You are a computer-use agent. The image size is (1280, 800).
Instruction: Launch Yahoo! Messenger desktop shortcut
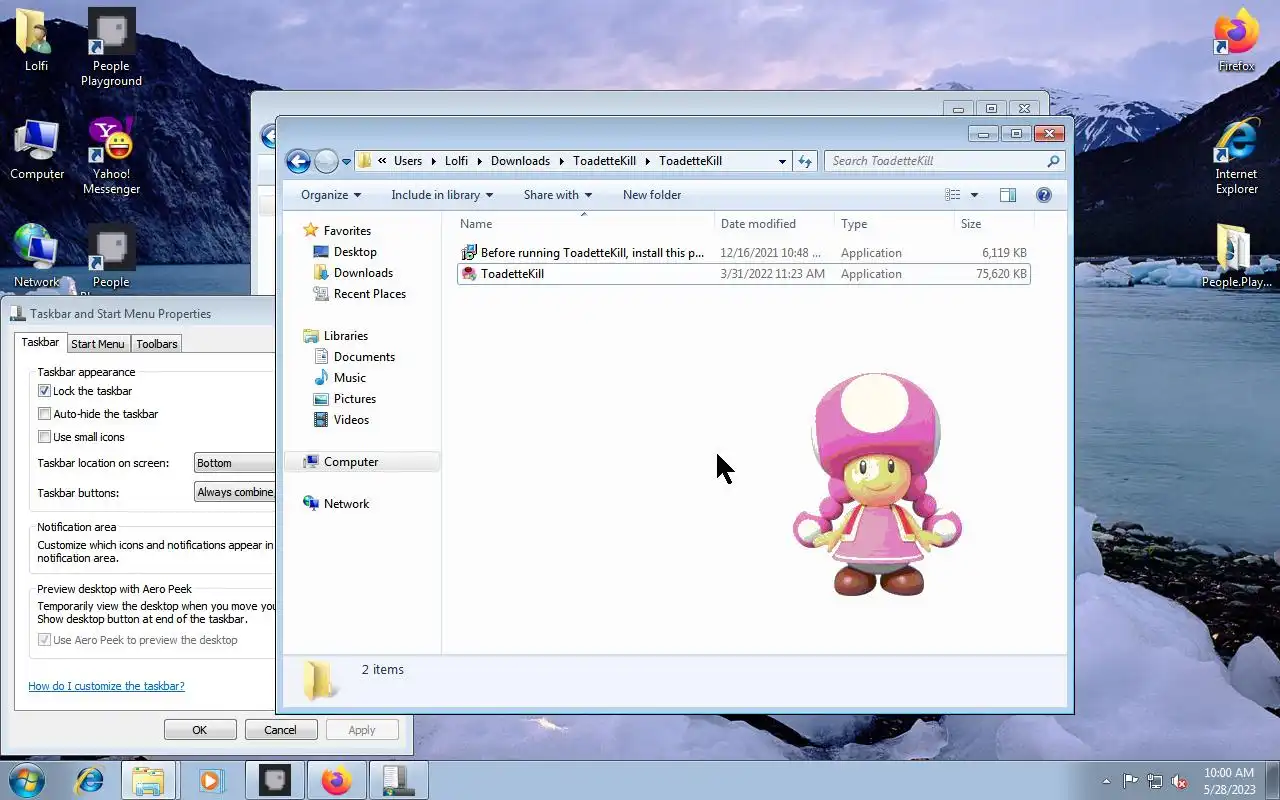111,155
